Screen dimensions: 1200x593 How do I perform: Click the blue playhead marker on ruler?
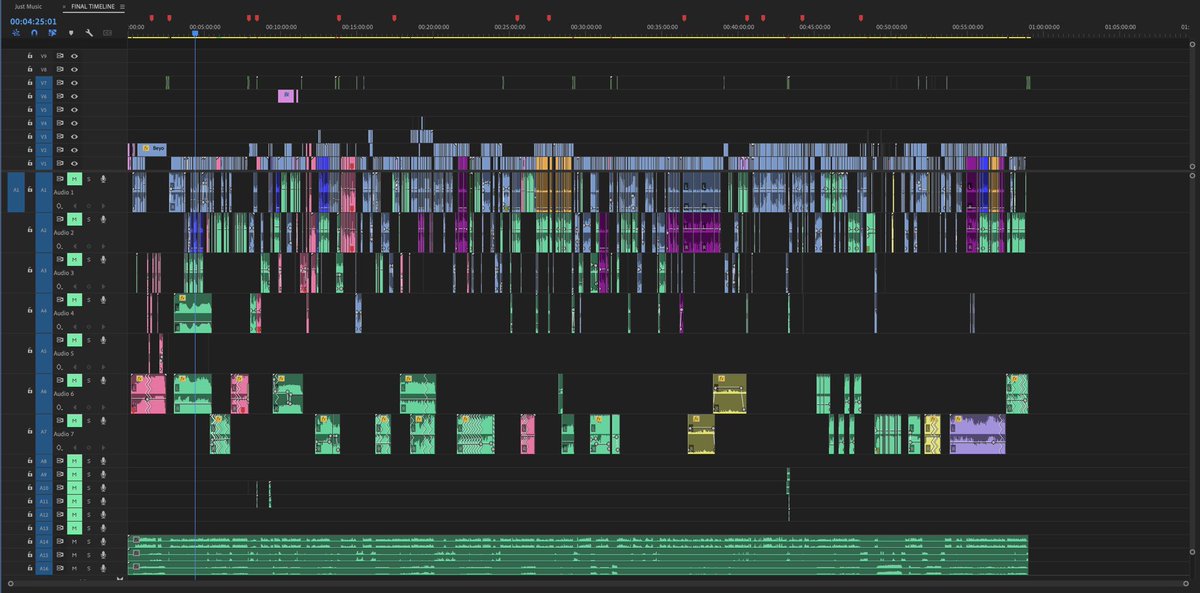(x=195, y=33)
